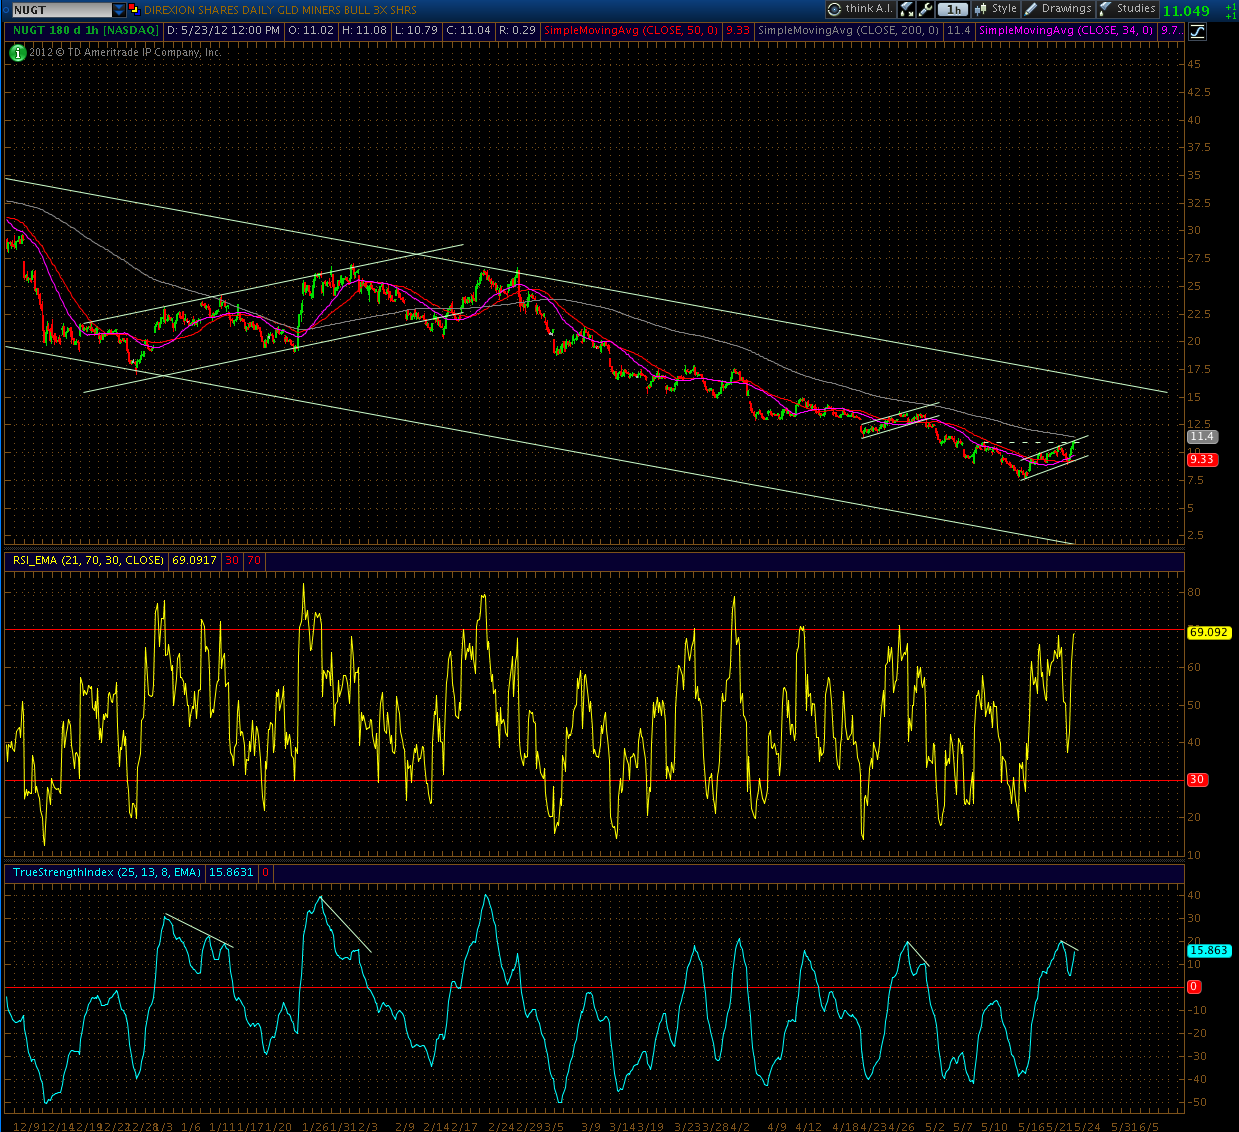Select the SimpleMovingAvg (CLOSE, 200, 0) label

pyautogui.click(x=848, y=31)
